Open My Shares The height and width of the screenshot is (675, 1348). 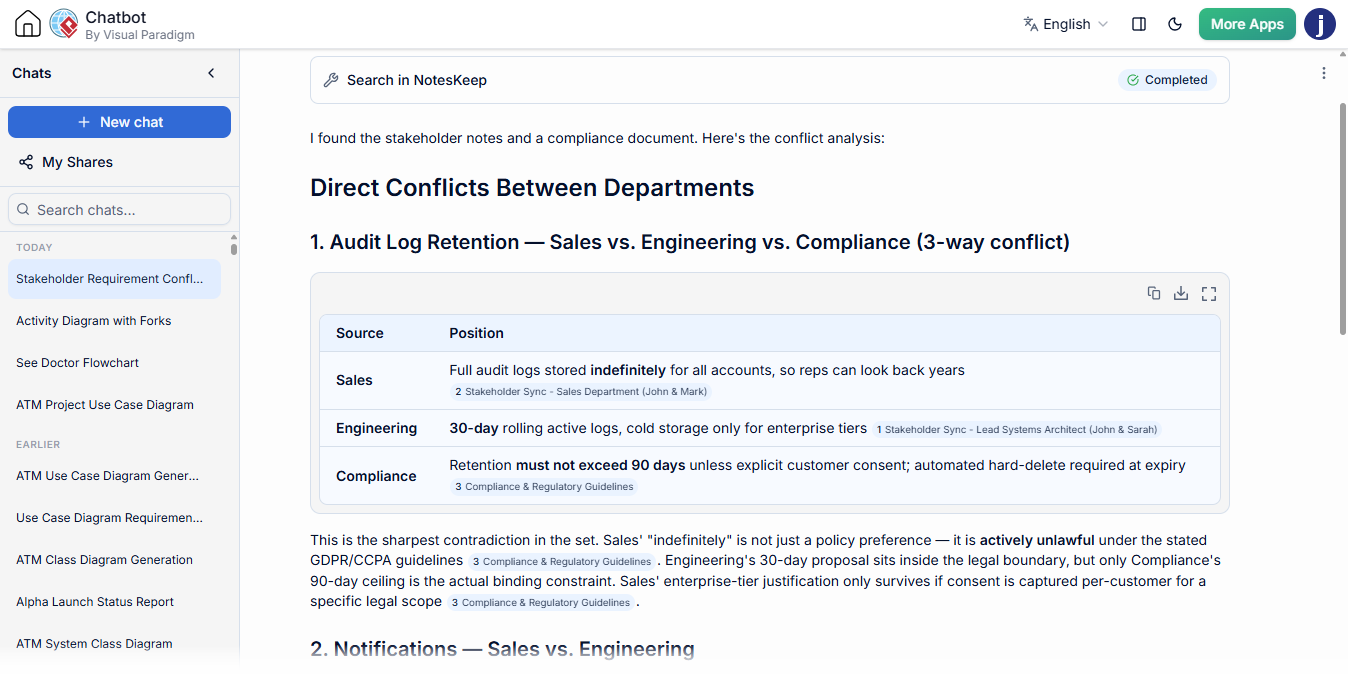(66, 162)
